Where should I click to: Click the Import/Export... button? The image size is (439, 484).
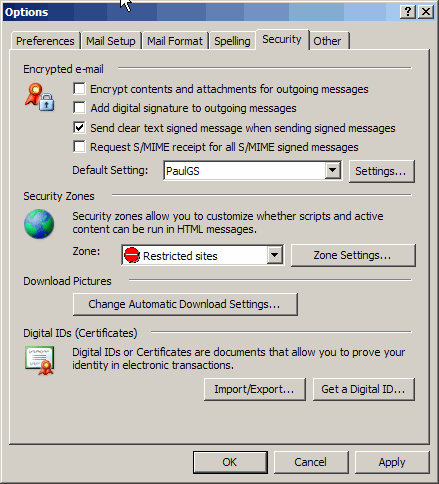[255, 389]
